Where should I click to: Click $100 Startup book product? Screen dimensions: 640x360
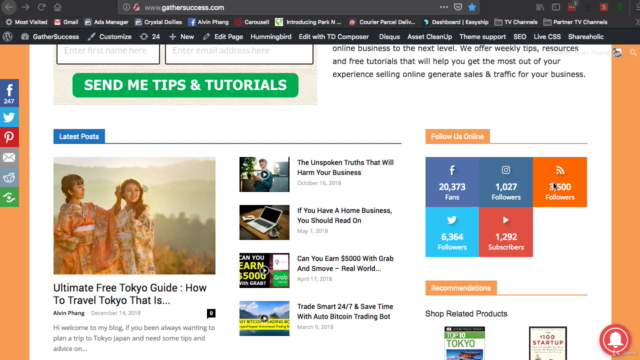tap(548, 343)
